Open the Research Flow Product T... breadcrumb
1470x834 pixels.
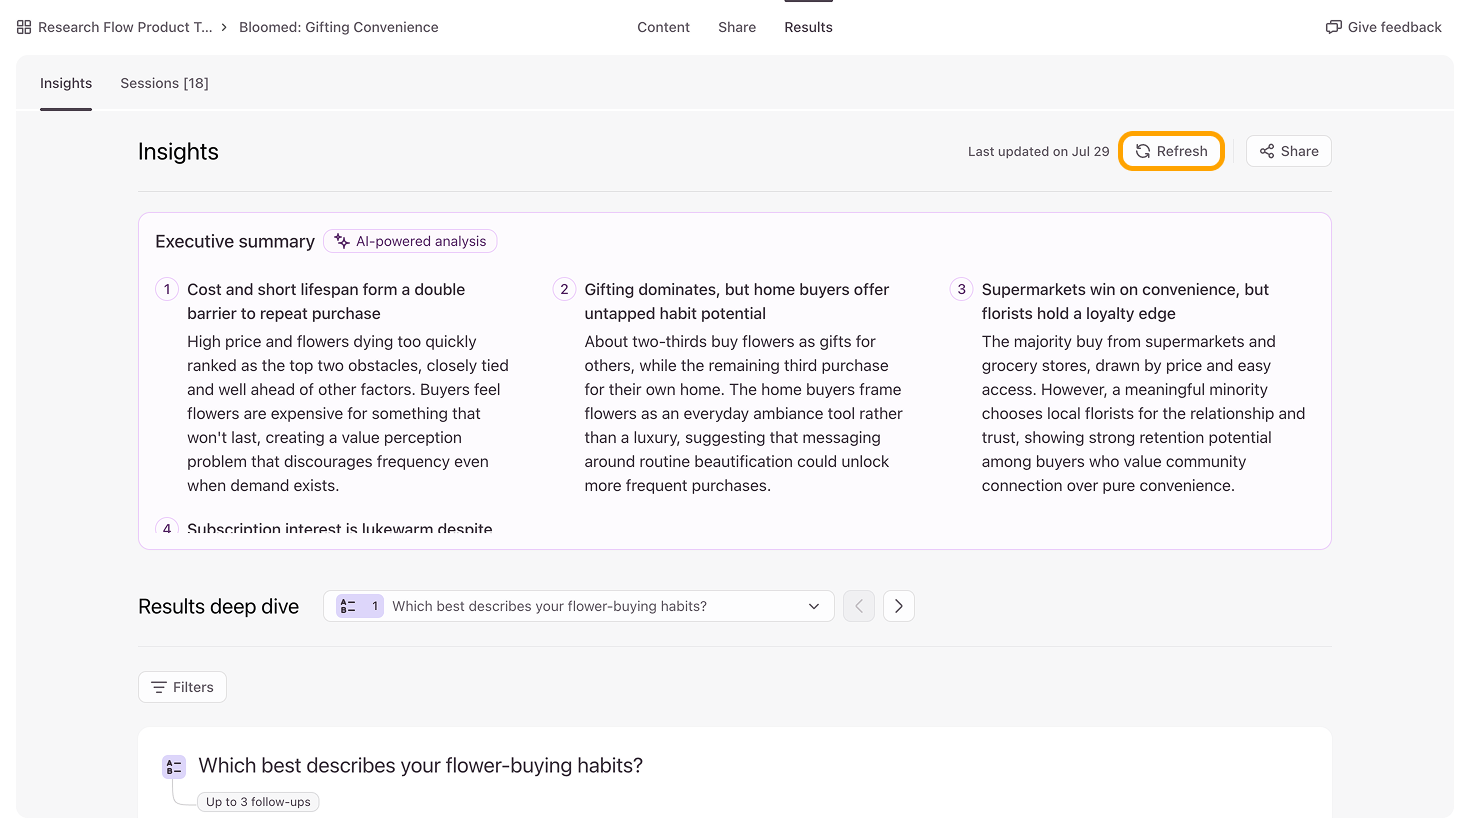point(125,27)
